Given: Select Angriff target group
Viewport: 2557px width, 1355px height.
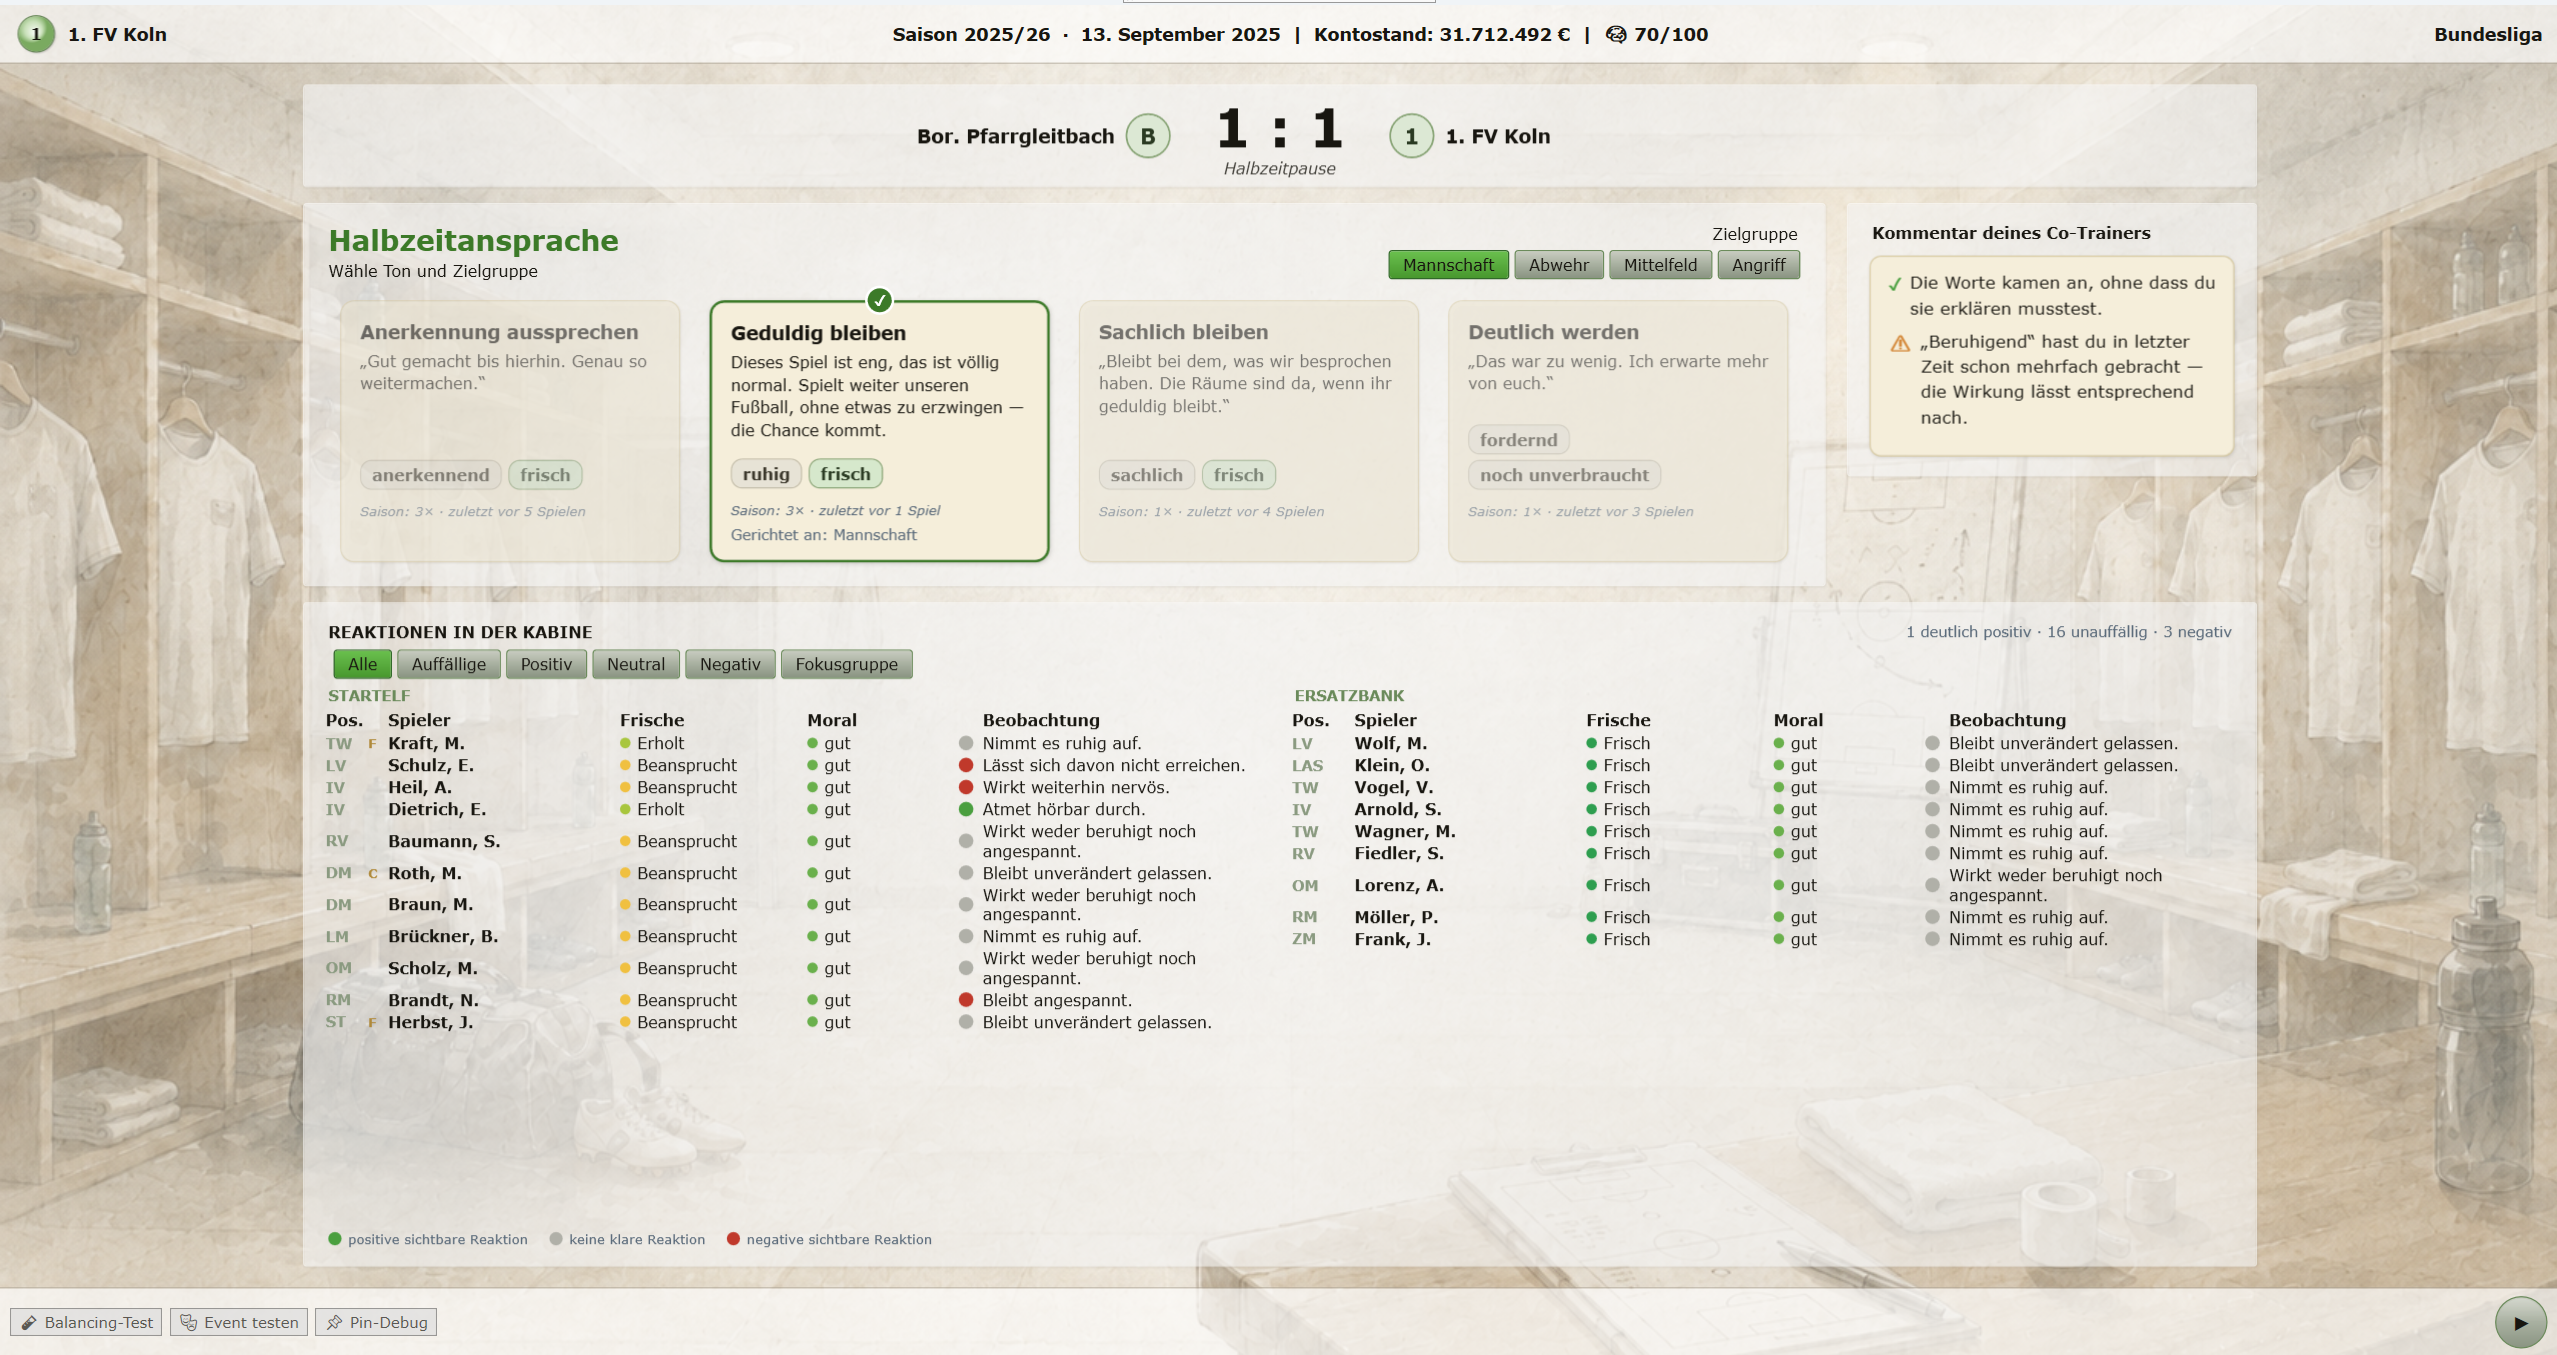Looking at the screenshot, I should (1758, 265).
